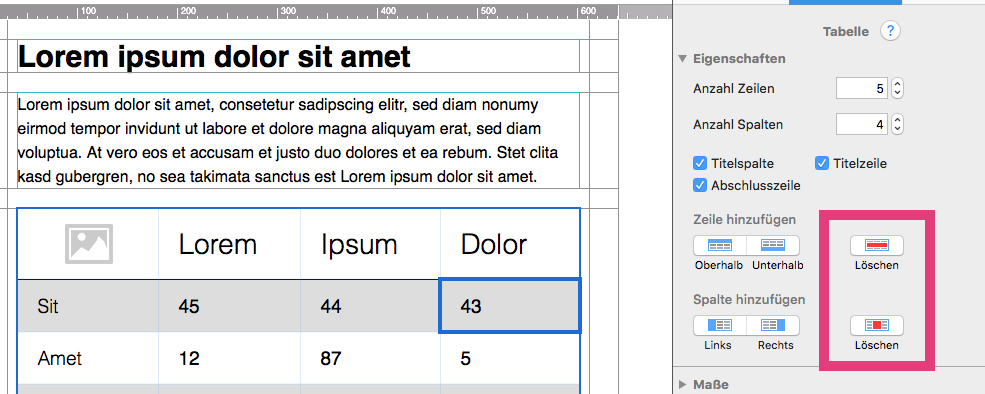This screenshot has height=394, width=985.
Task: Click the 300 mark on horizontal ruler
Action: [x=287, y=11]
